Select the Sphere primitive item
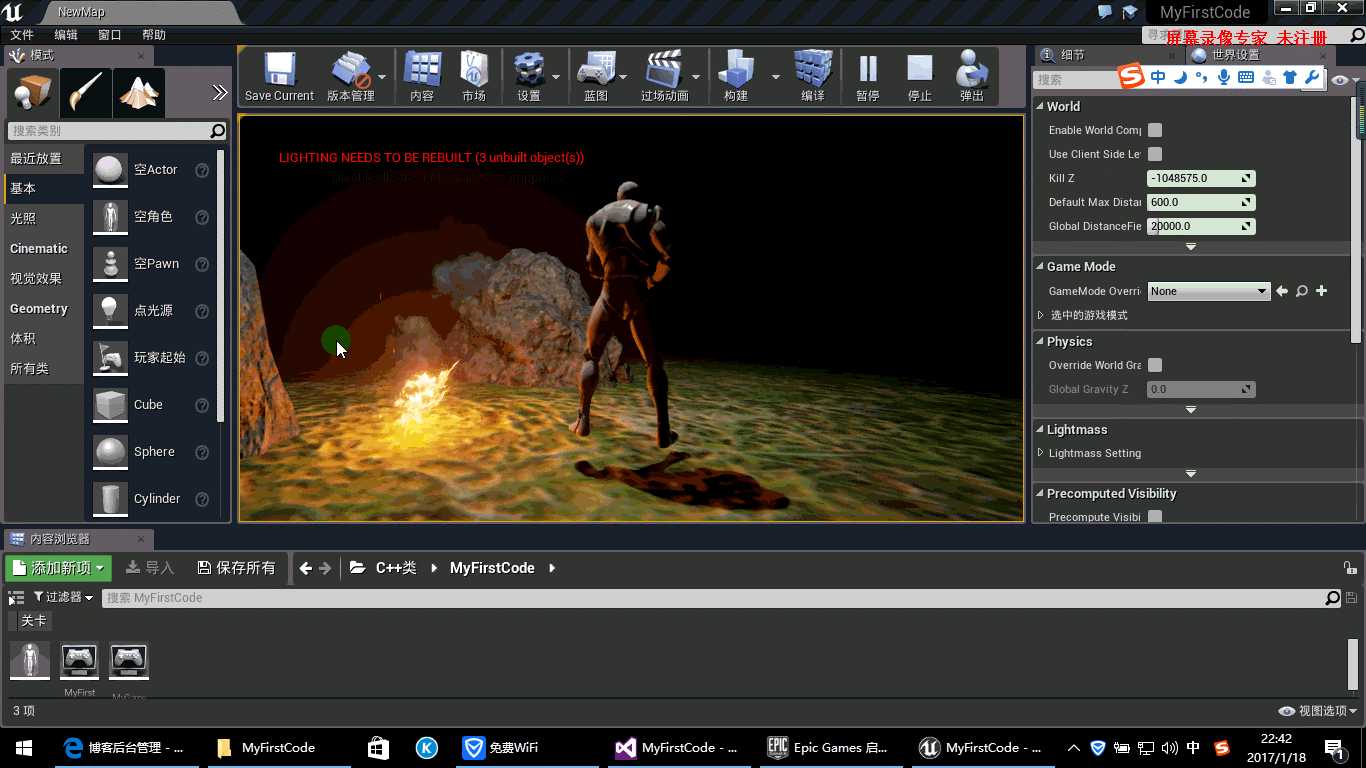This screenshot has width=1366, height=768. click(152, 452)
